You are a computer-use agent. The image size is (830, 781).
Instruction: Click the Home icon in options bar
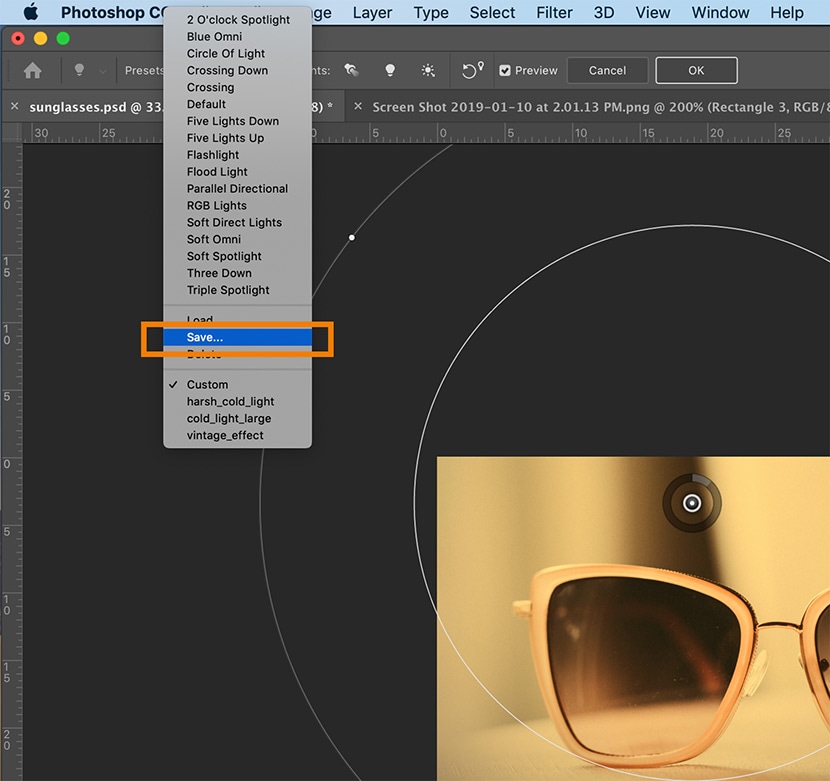point(33,71)
